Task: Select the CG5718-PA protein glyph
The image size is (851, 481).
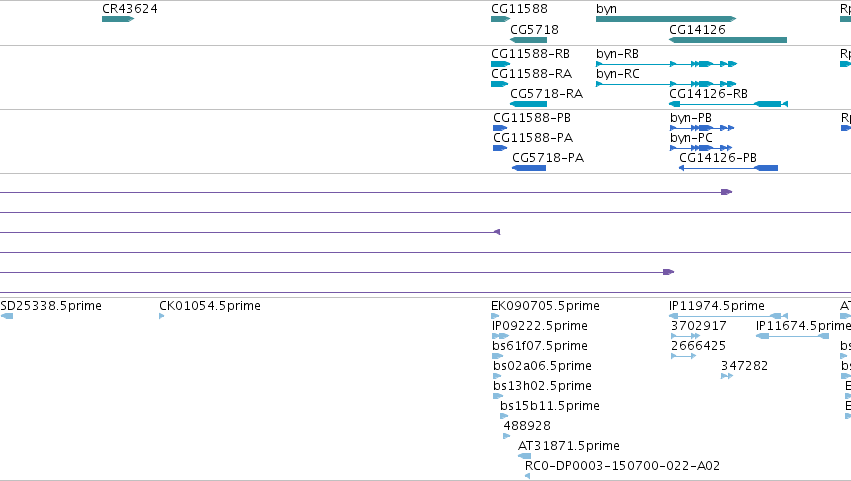Action: [x=529, y=168]
